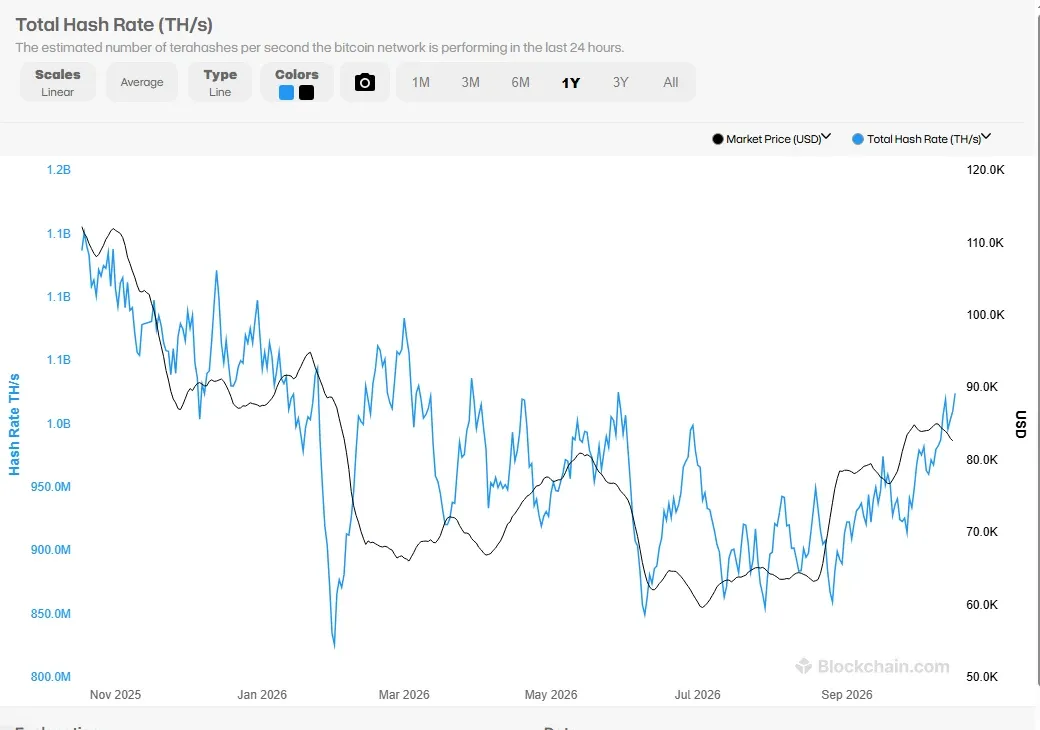
Task: Select the 6M time range
Action: coord(520,82)
